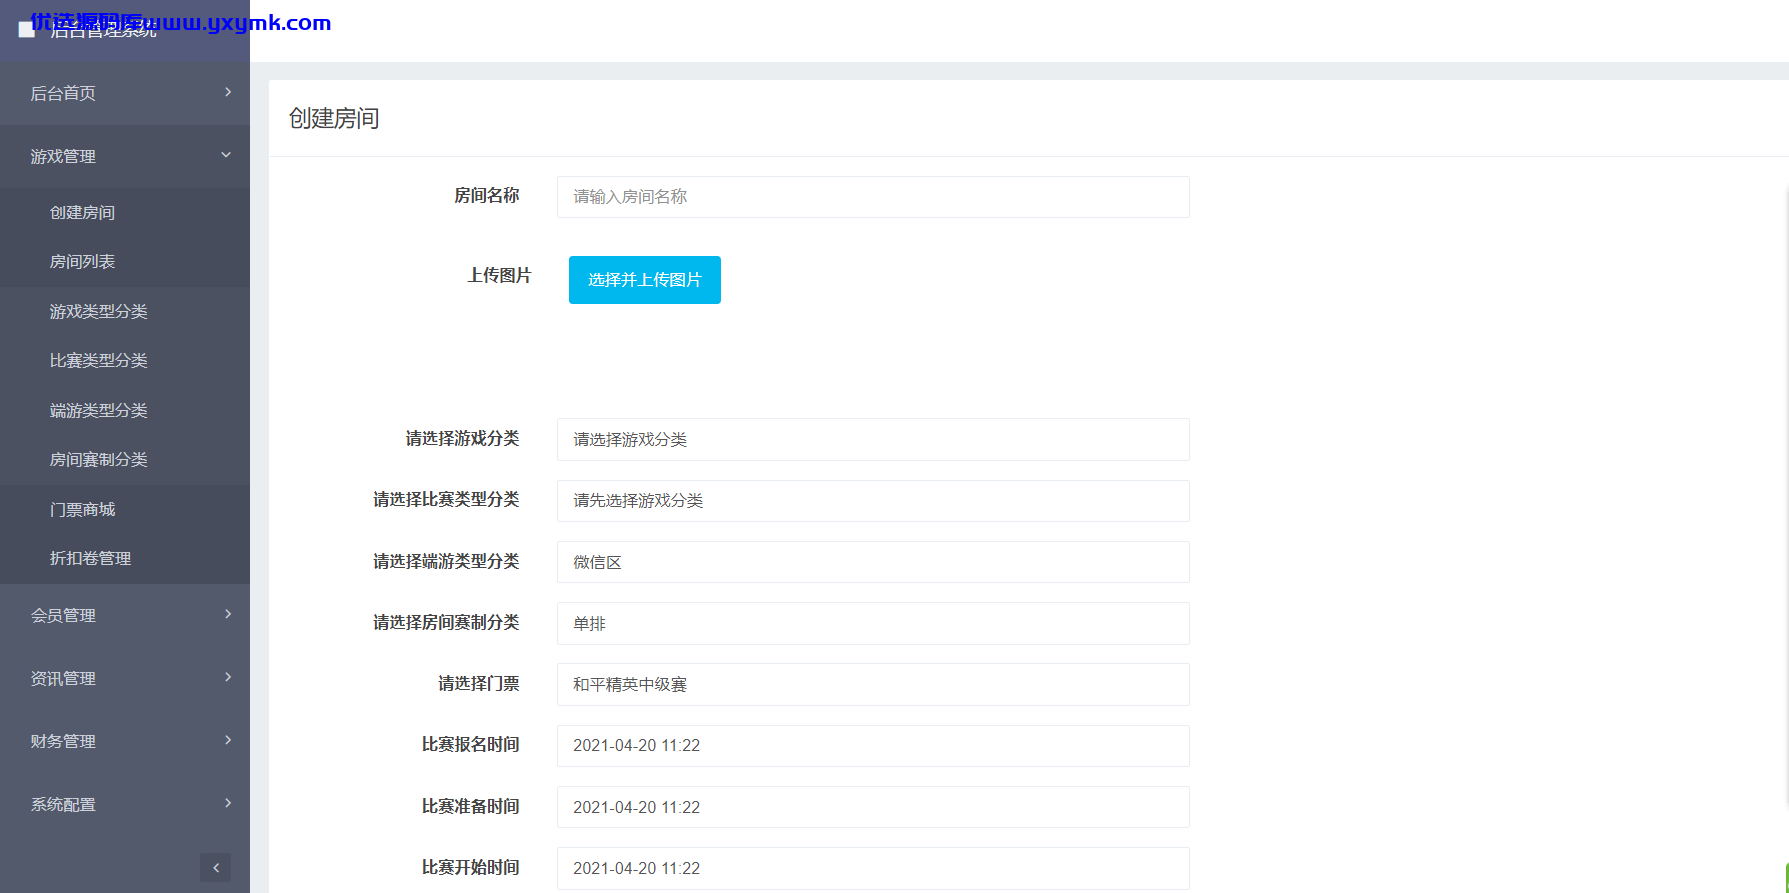Focus the 房间名称 input field
The height and width of the screenshot is (893, 1789).
873,197
